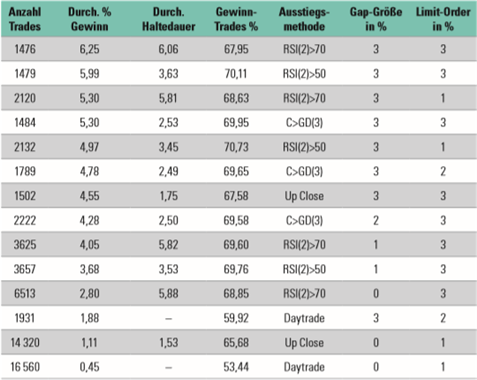Viewport: 477px width, 380px height.
Task: Select the Ausstiegsmethode column header
Action: (304, 19)
